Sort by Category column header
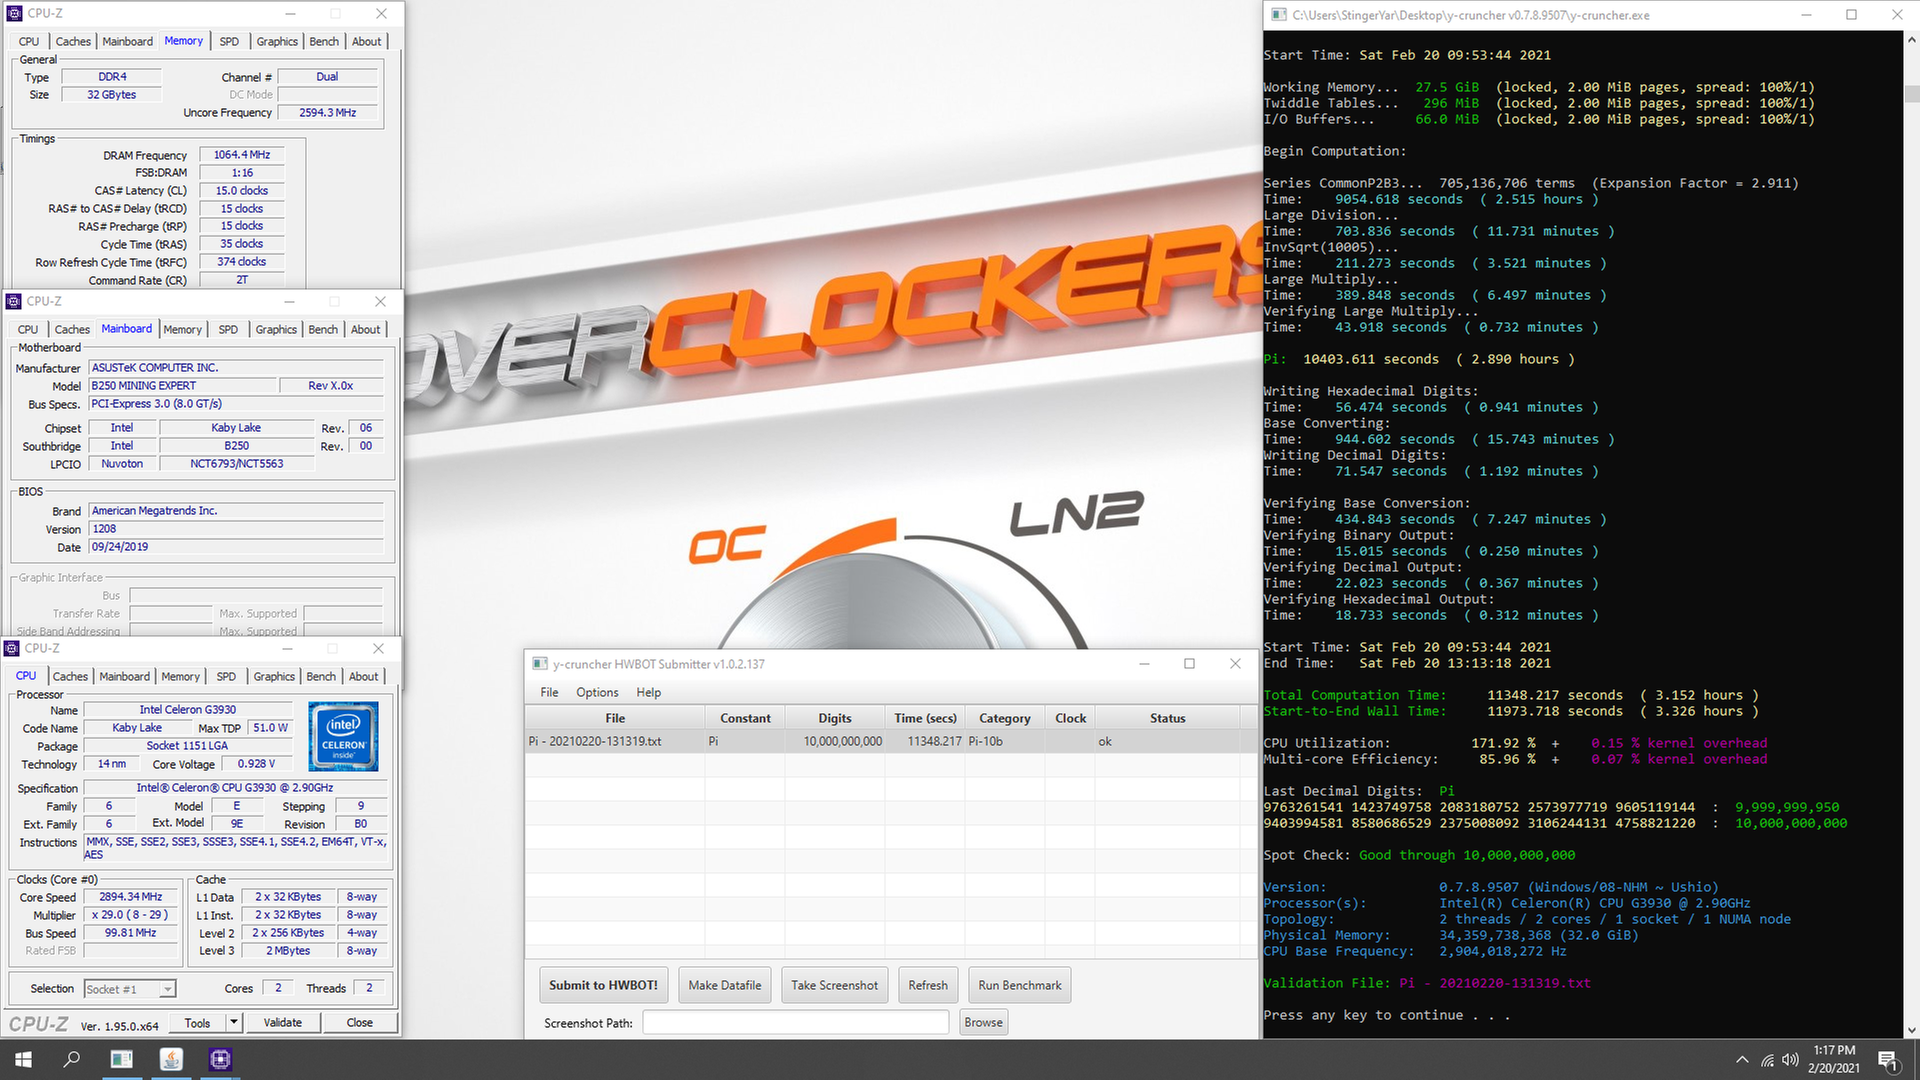 (x=1005, y=718)
